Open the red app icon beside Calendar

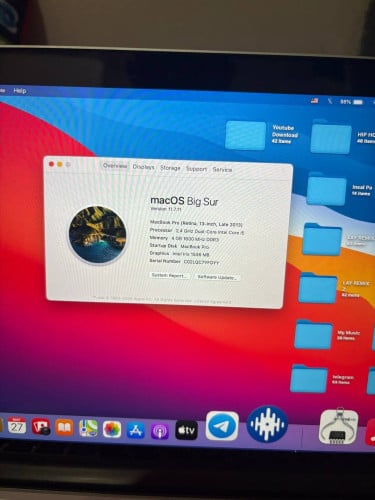click(41, 427)
